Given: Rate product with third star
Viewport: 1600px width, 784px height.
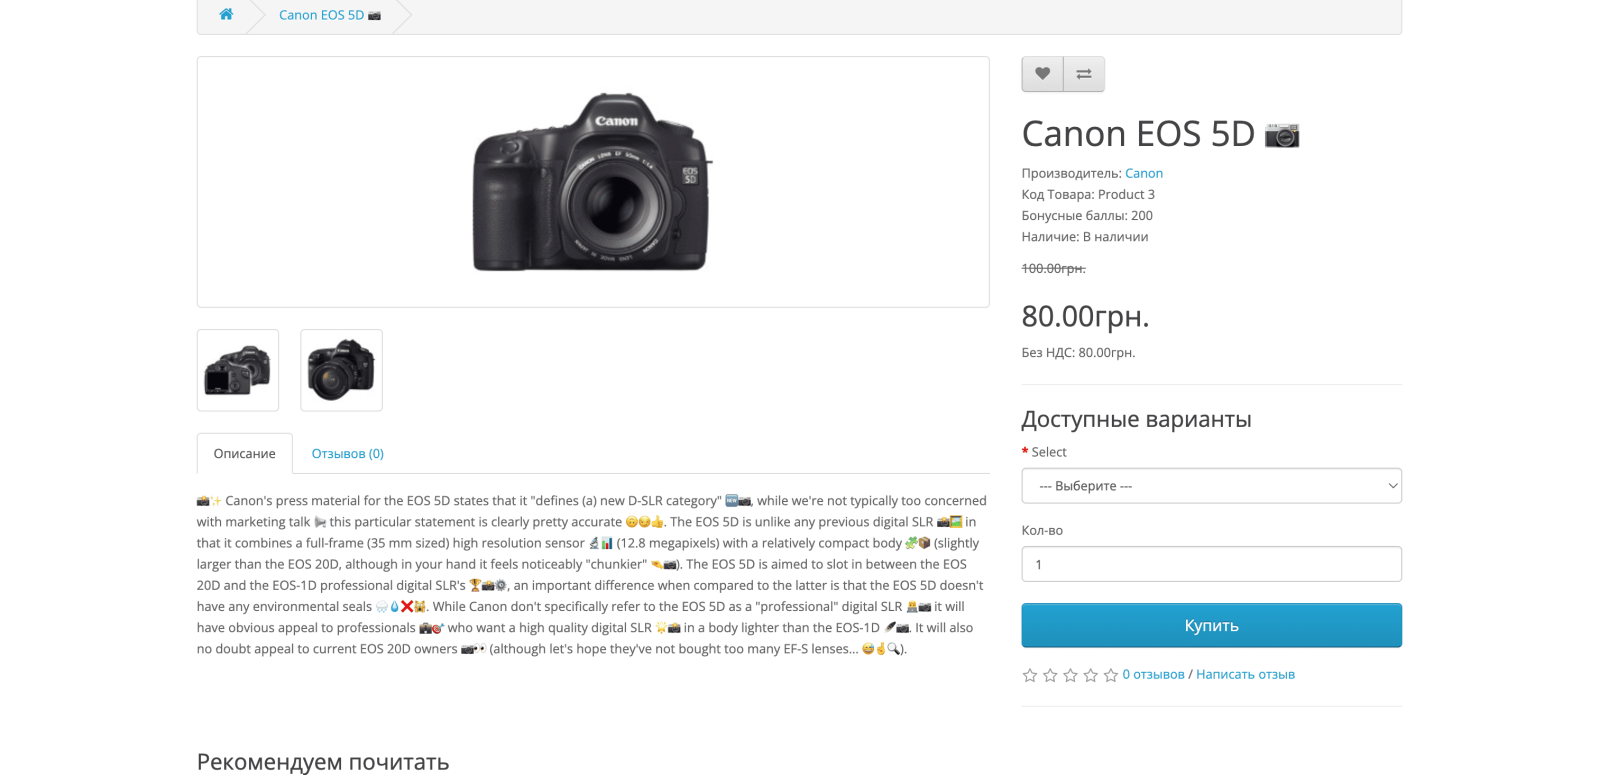Looking at the screenshot, I should pyautogui.click(x=1070, y=675).
